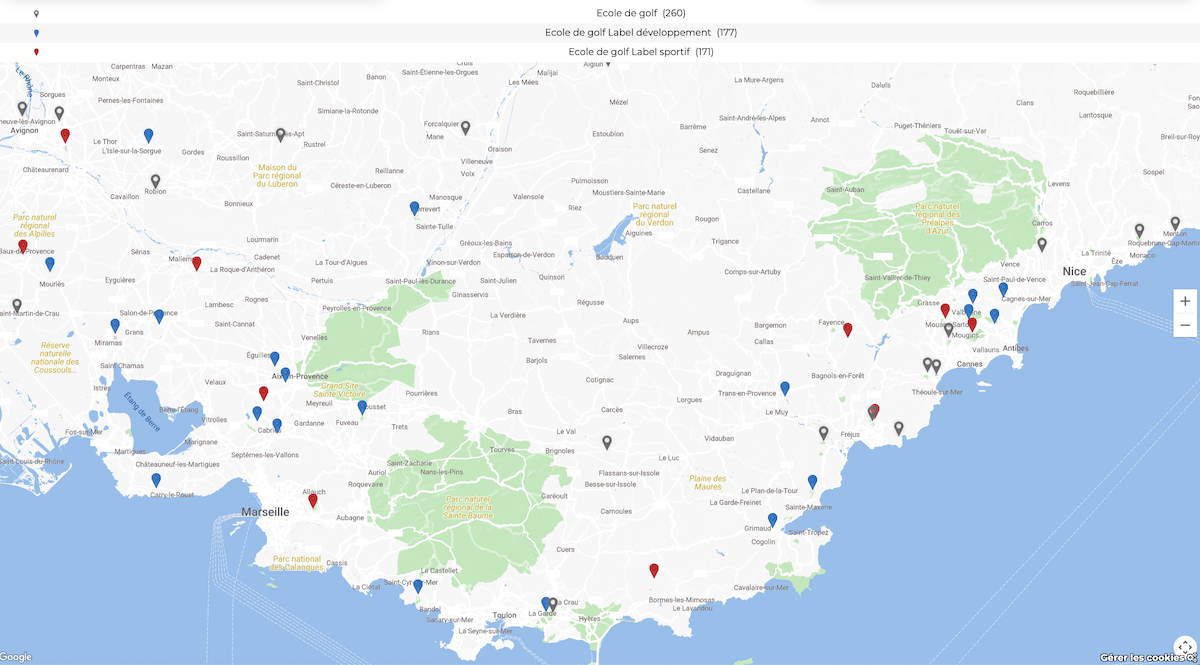
Task: Click the blue marker near Carry-le-Rouet
Action: tap(156, 480)
